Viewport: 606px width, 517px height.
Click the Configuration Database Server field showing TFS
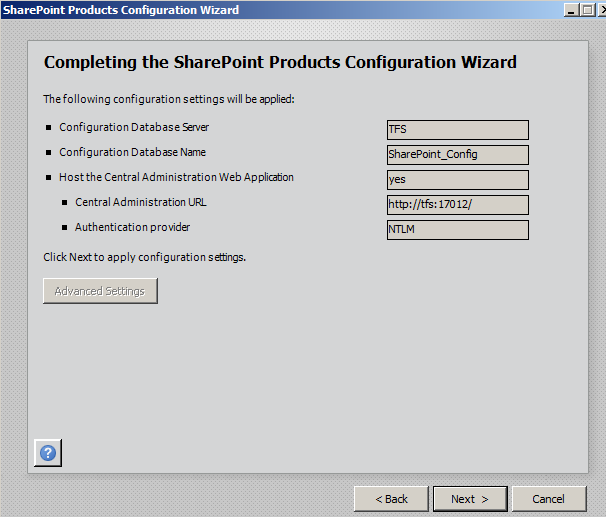click(x=458, y=129)
